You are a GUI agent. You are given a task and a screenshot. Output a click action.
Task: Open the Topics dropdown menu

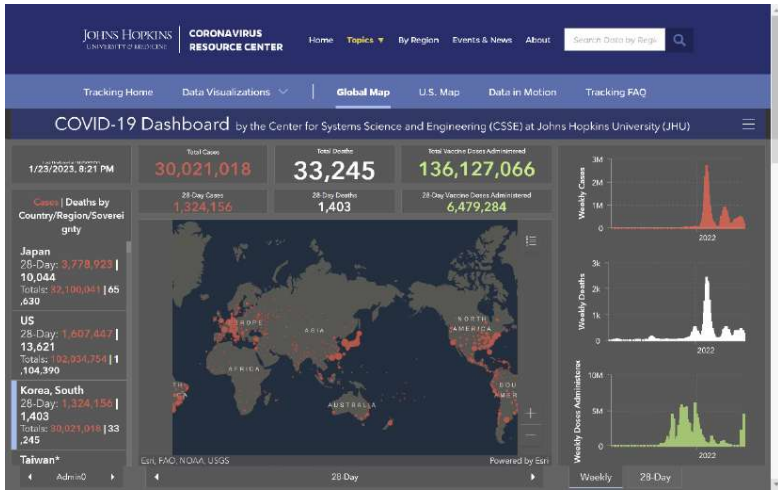pos(365,40)
